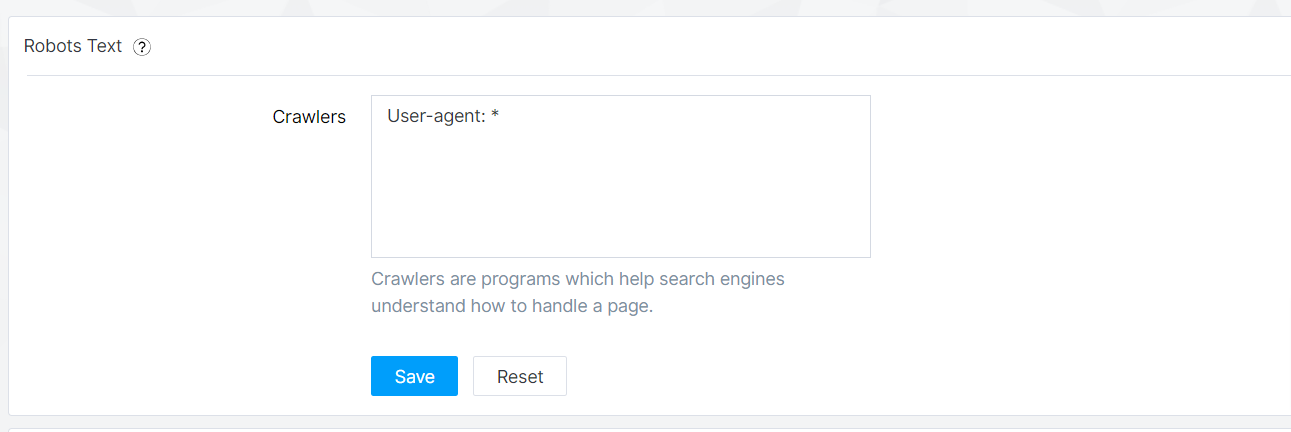Focus the Crawlers text area

pyautogui.click(x=620, y=176)
